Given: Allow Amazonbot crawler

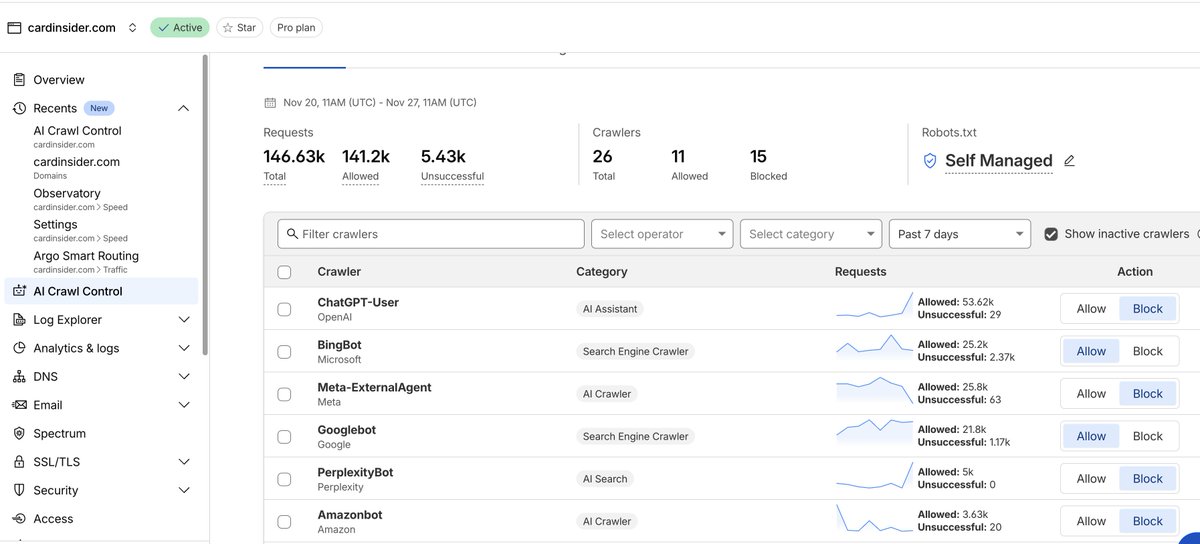Looking at the screenshot, I should 1091,521.
